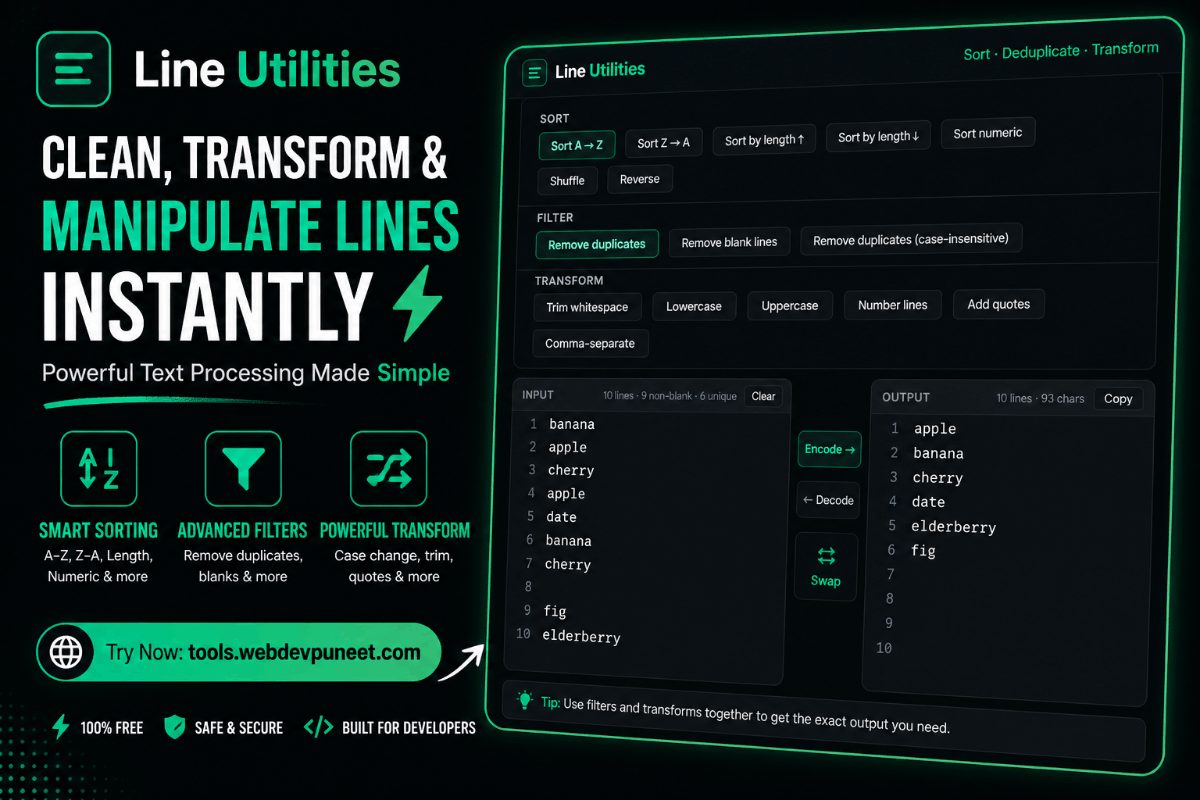Select Sort Z → A
Image resolution: width=1200 pixels, height=800 pixels.
click(x=663, y=143)
